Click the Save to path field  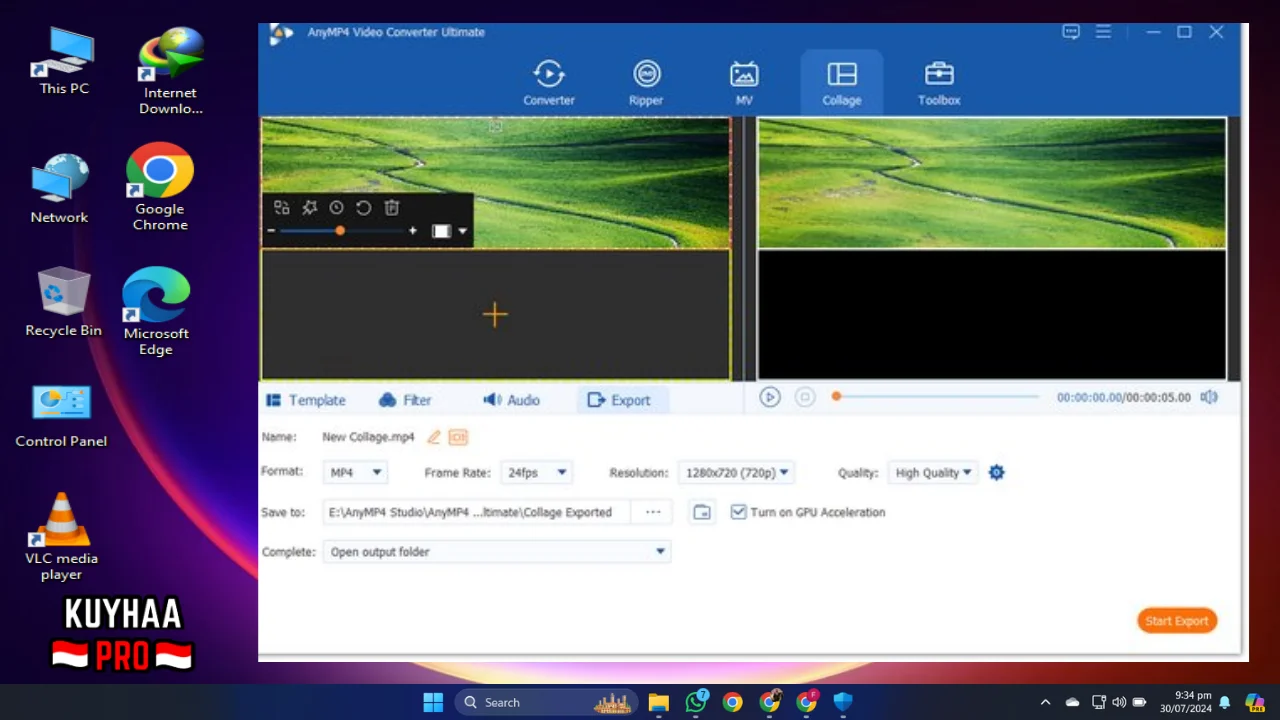476,512
